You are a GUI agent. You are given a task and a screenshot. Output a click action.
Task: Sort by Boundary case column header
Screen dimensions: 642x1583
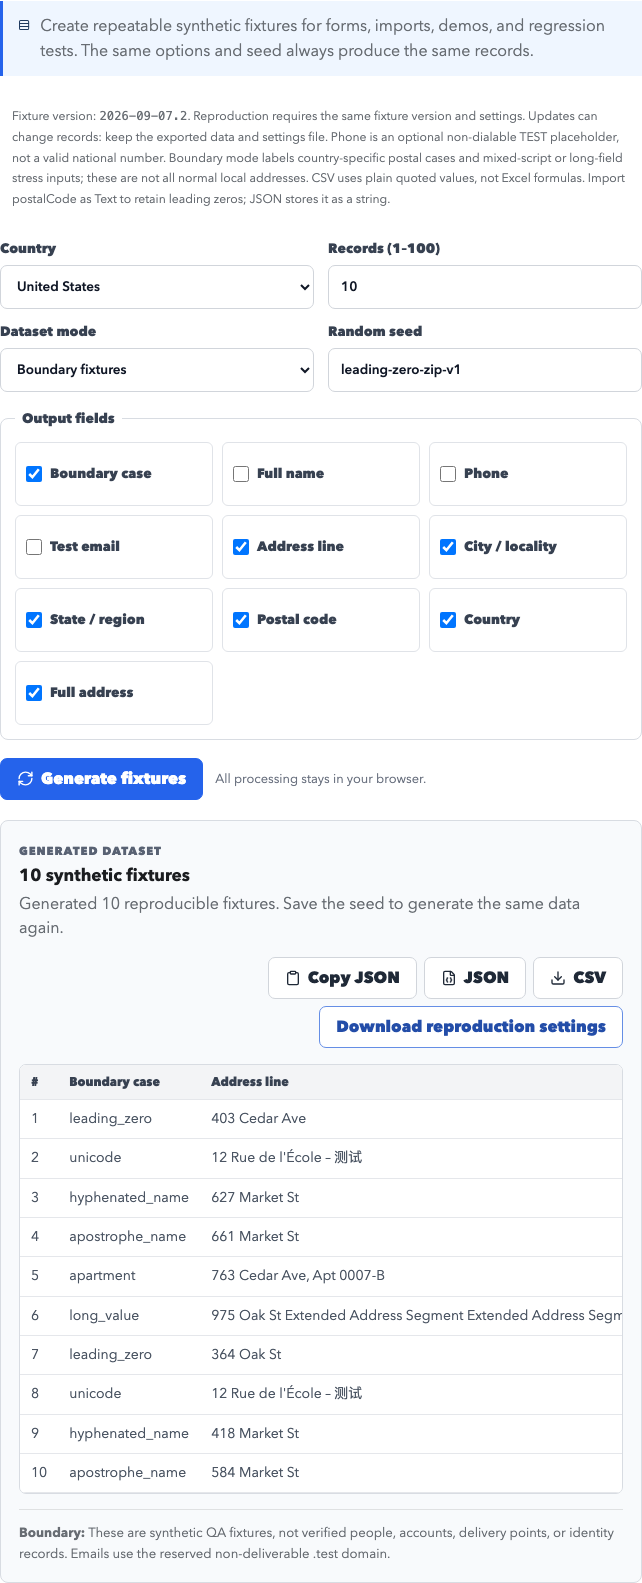pos(114,1082)
